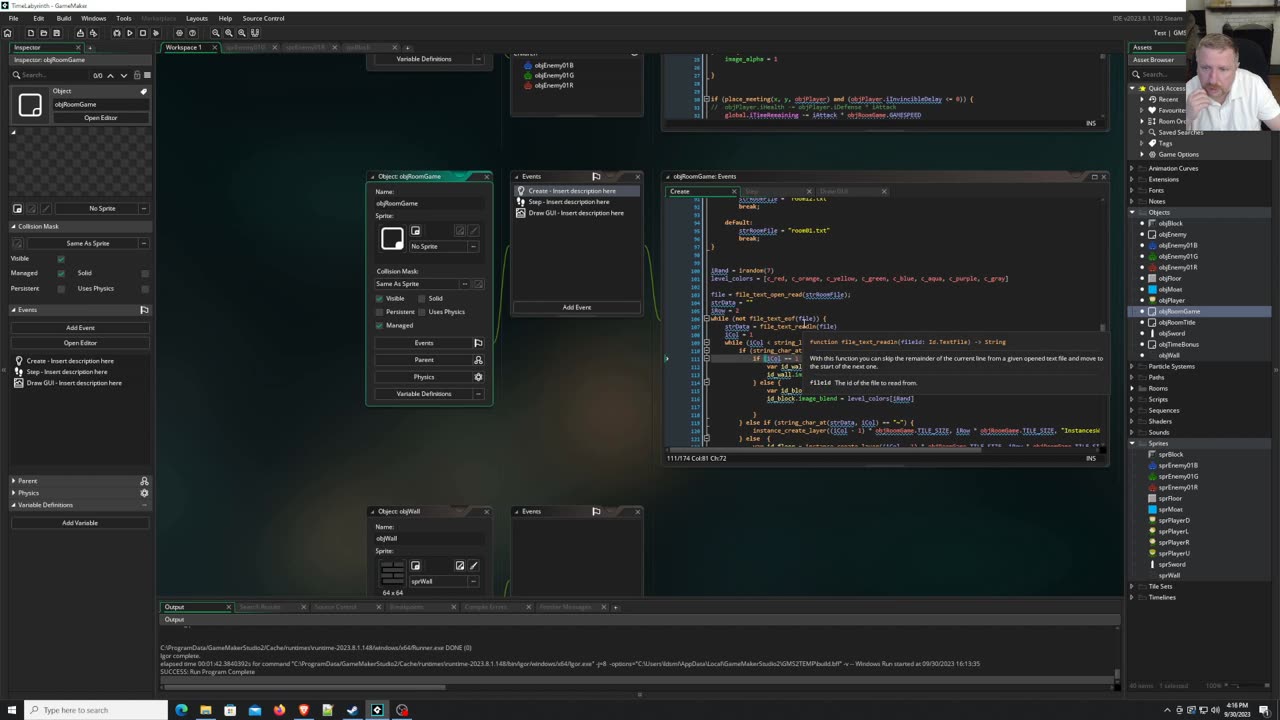Viewport: 1280px width, 720px height.
Task: Toggle the Managed checkbox in Inspector
Action: (61, 273)
